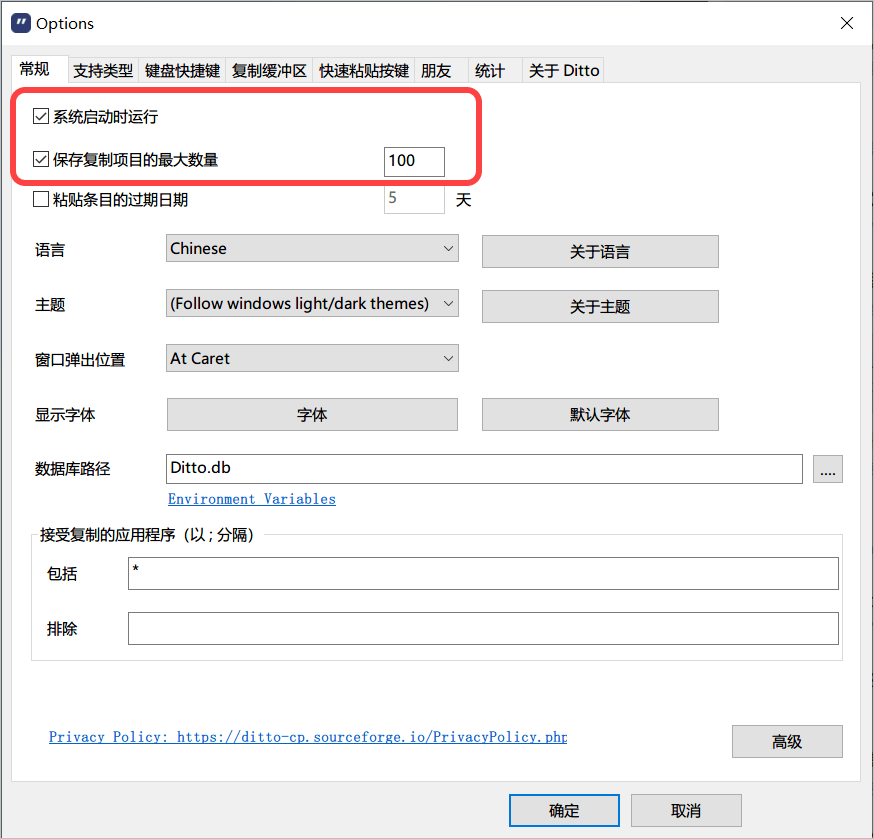This screenshot has width=874, height=839.
Task: Click the 数据库路径 field containing Ditto.db
Action: click(484, 469)
